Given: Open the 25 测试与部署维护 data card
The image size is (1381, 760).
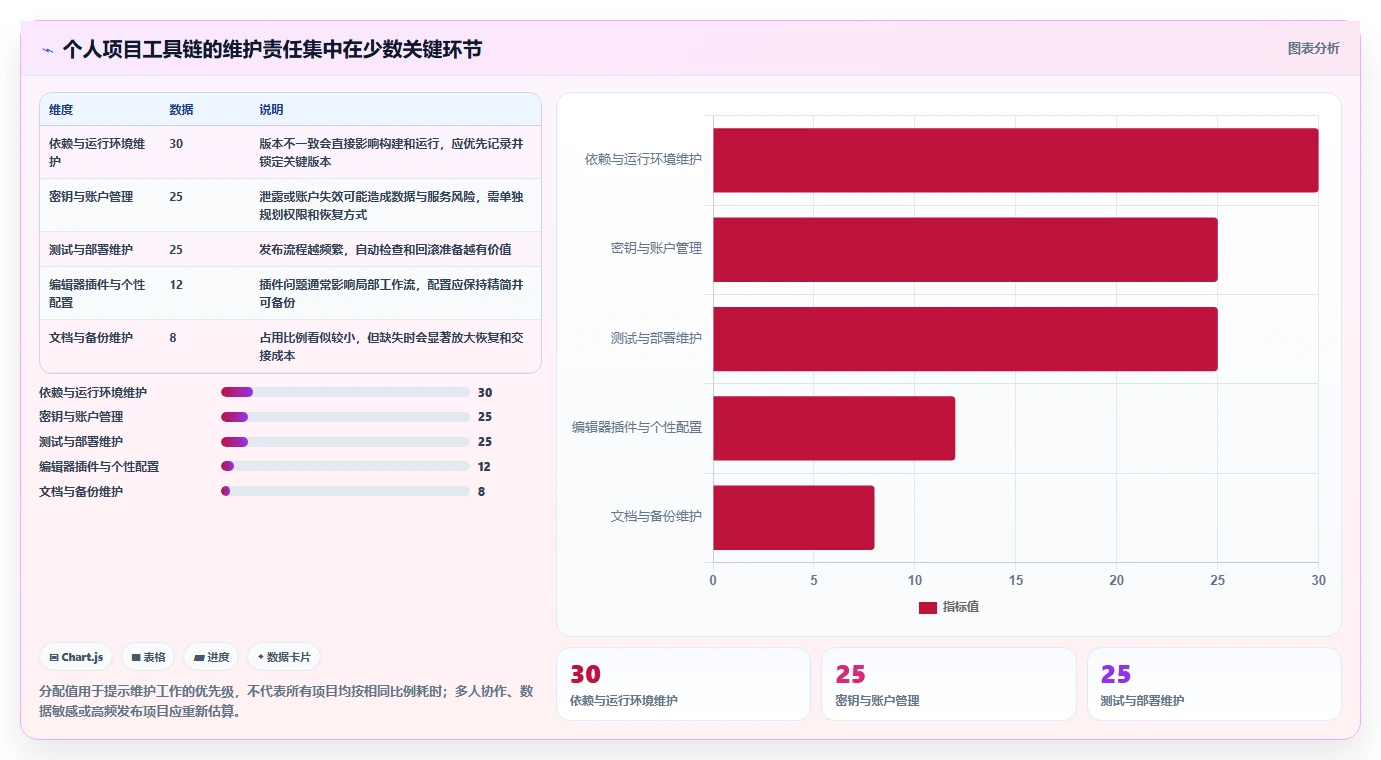Looking at the screenshot, I should pyautogui.click(x=1214, y=684).
